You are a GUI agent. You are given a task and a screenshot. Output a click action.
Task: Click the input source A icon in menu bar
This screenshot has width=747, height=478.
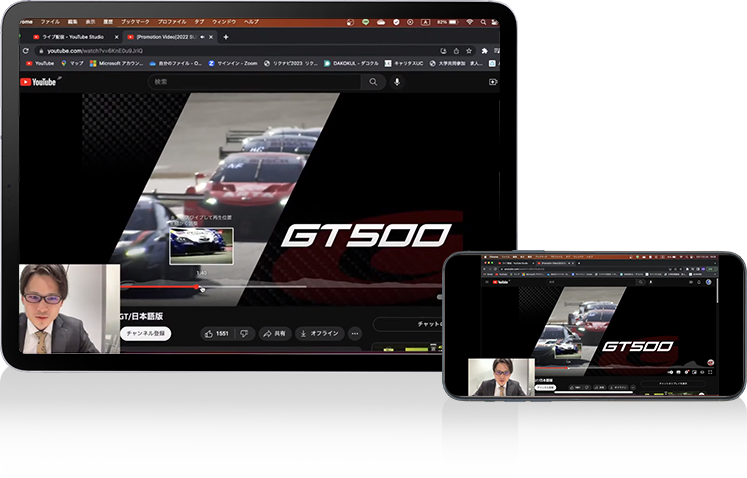tap(425, 22)
